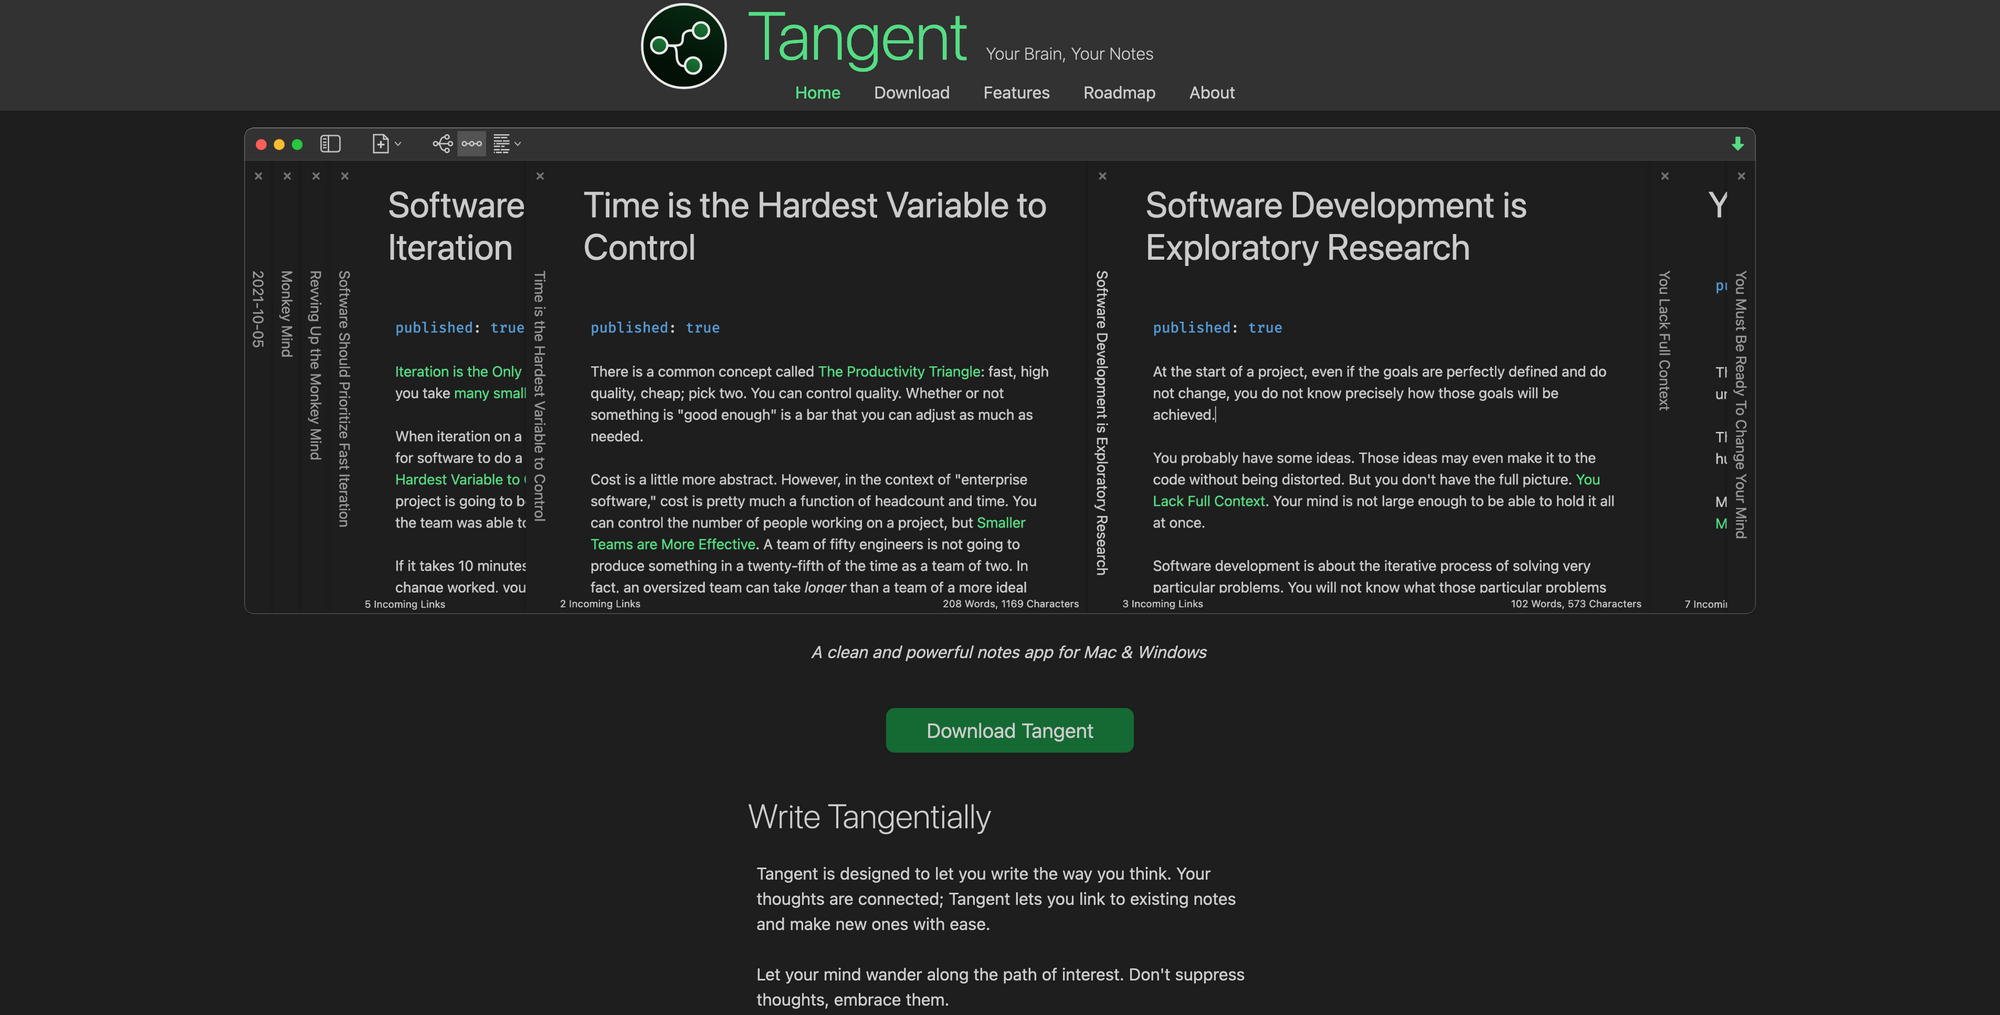Click the text focus lines icon
The width and height of the screenshot is (2000, 1015).
(x=501, y=144)
